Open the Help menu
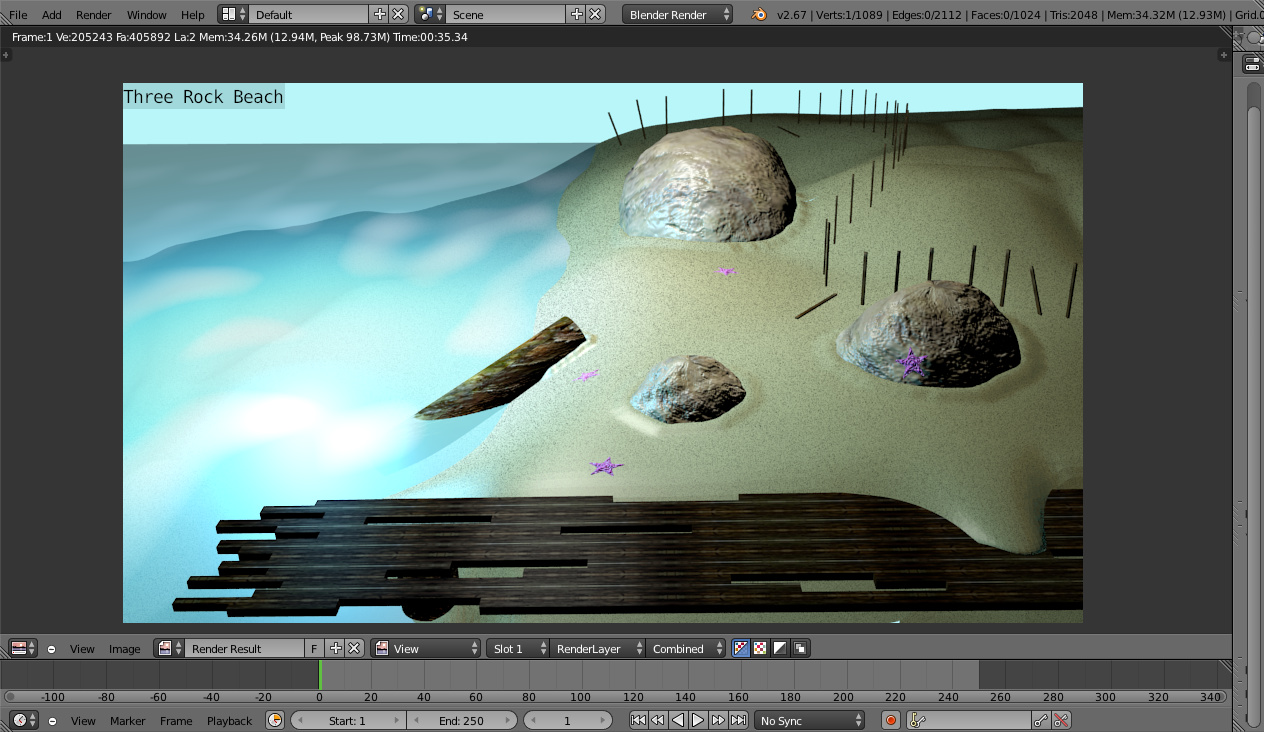The width and height of the screenshot is (1264, 732). click(x=193, y=15)
